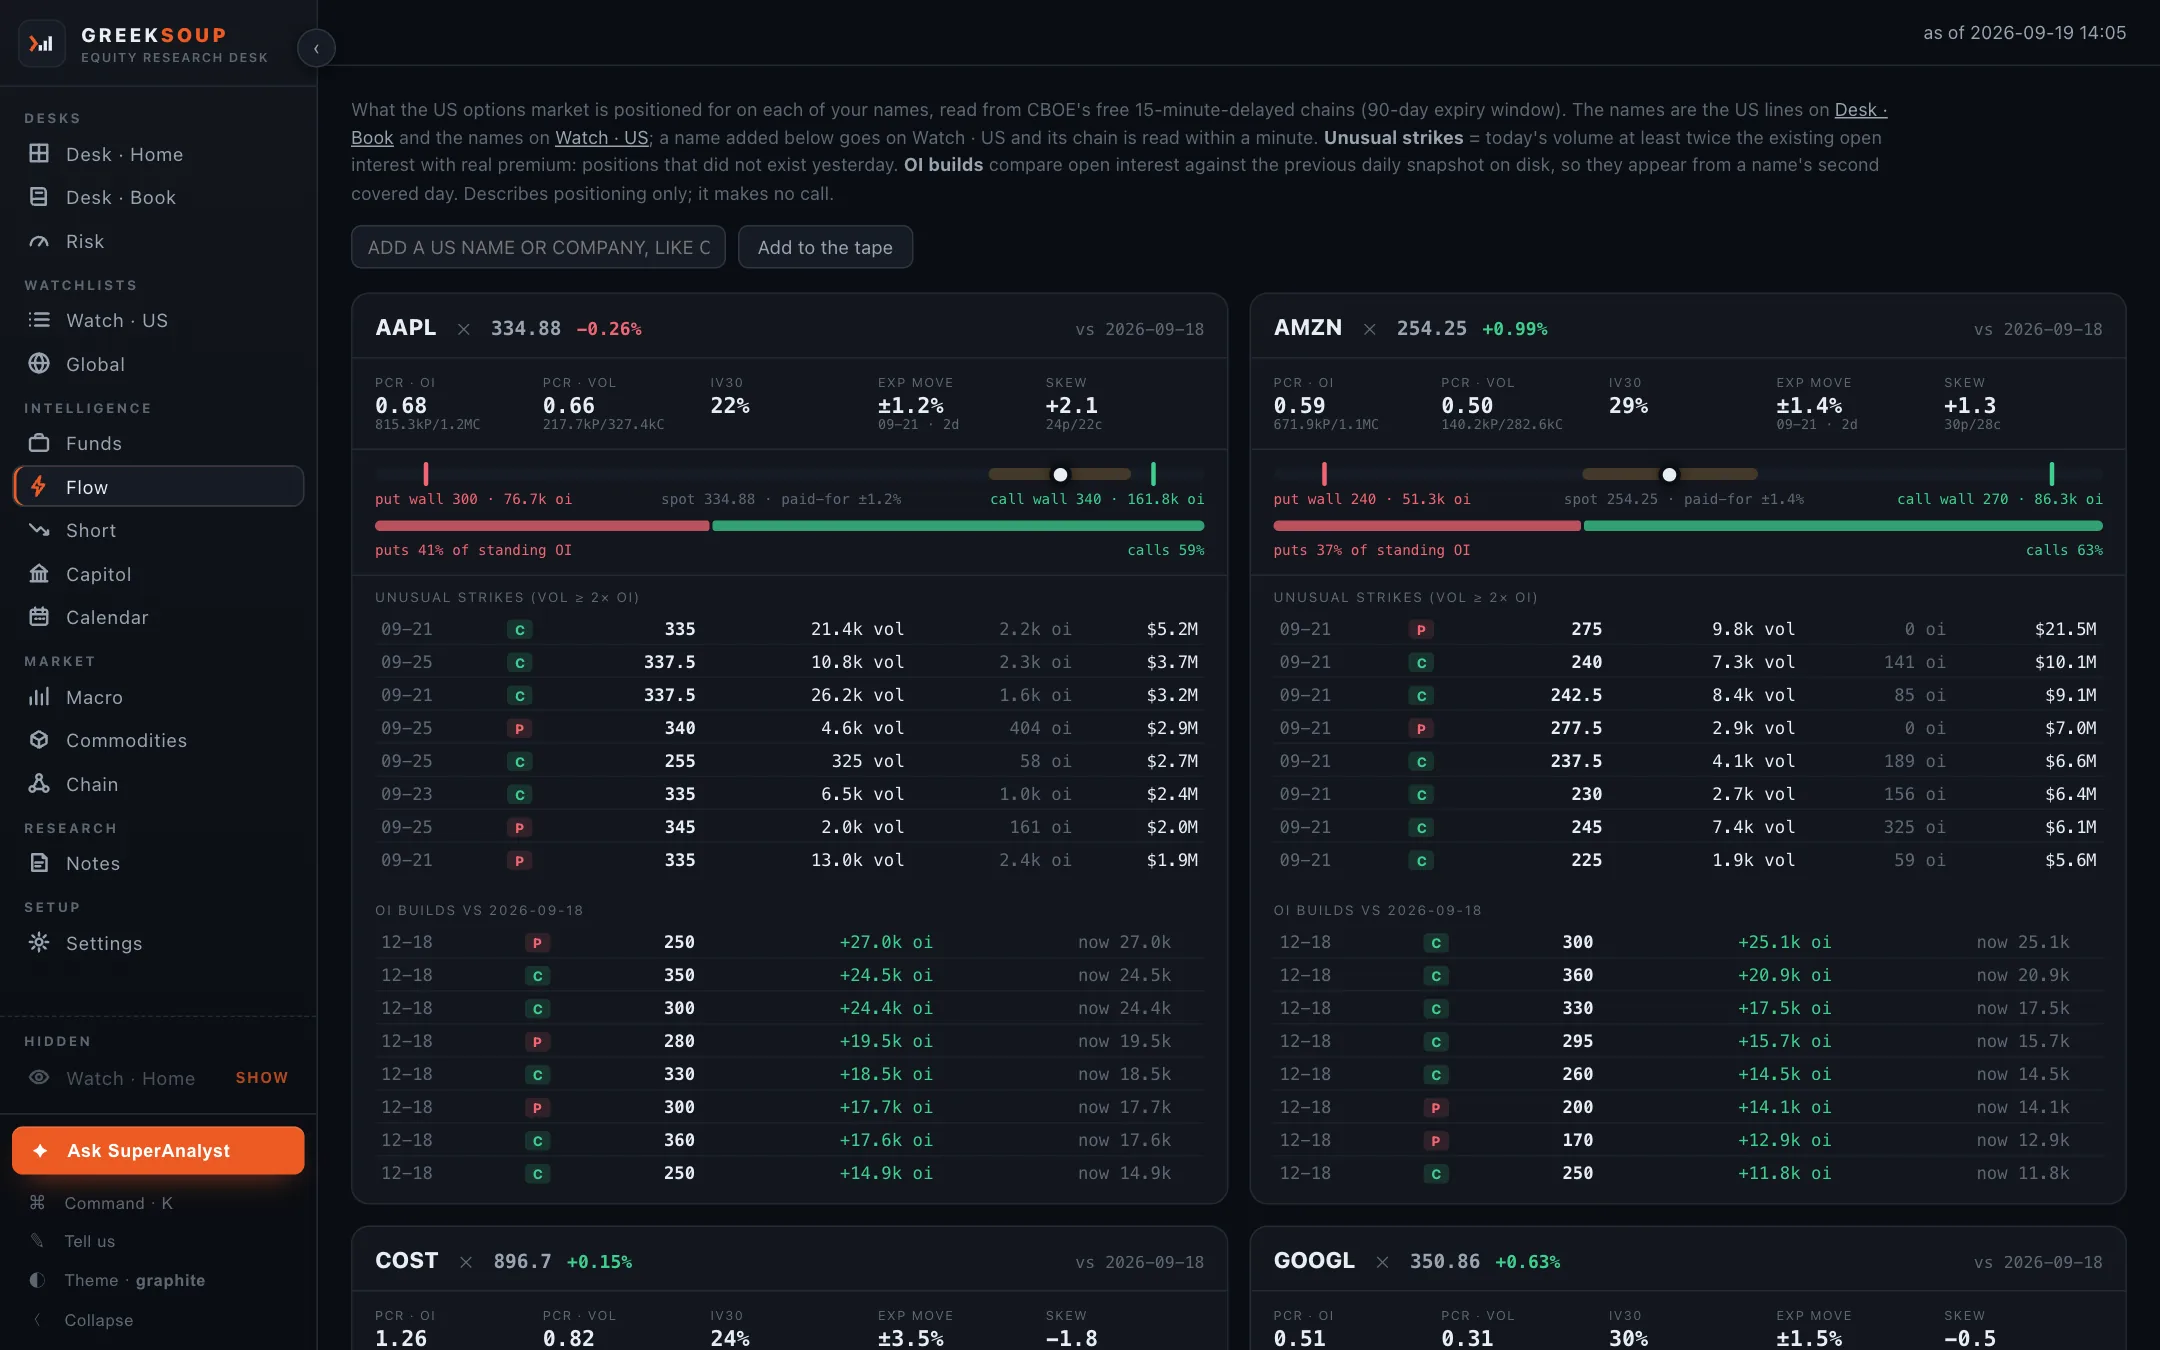Open Command · K palette
This screenshot has height=1350, width=2160.
coord(118,1203)
